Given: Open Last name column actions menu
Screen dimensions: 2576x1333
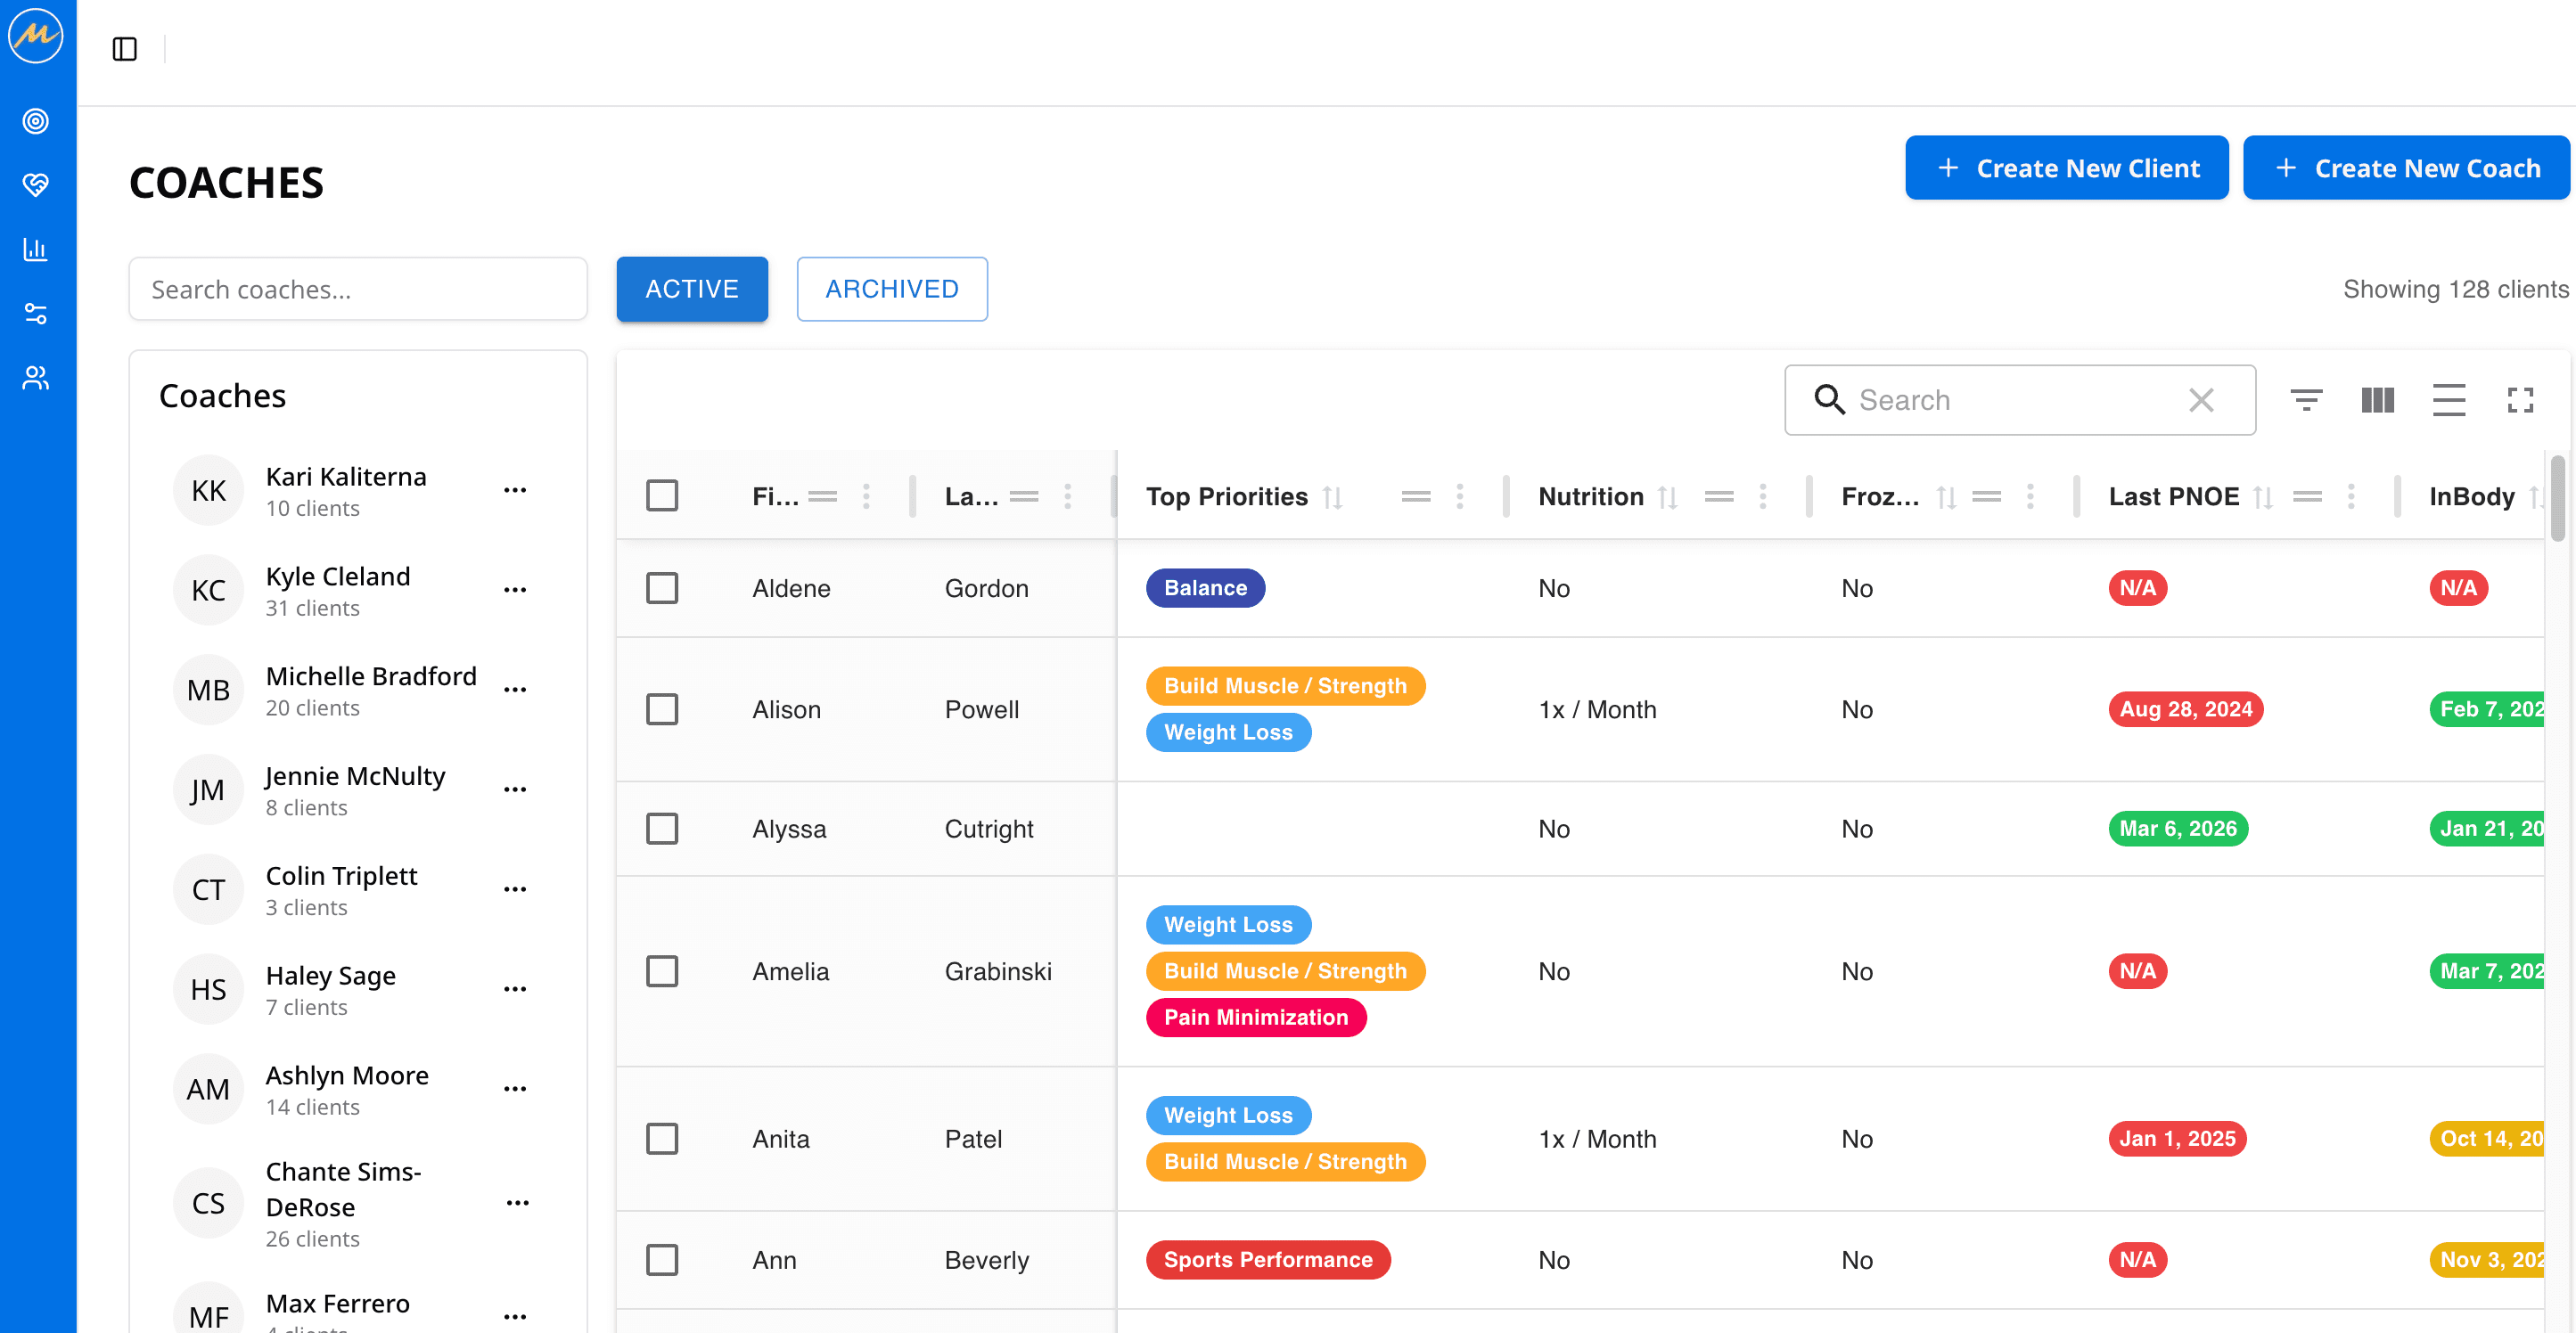Looking at the screenshot, I should pyautogui.click(x=1068, y=497).
